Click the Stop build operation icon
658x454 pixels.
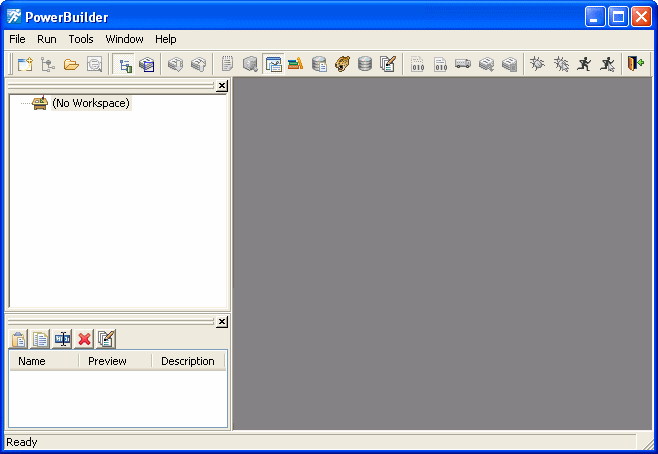point(509,64)
